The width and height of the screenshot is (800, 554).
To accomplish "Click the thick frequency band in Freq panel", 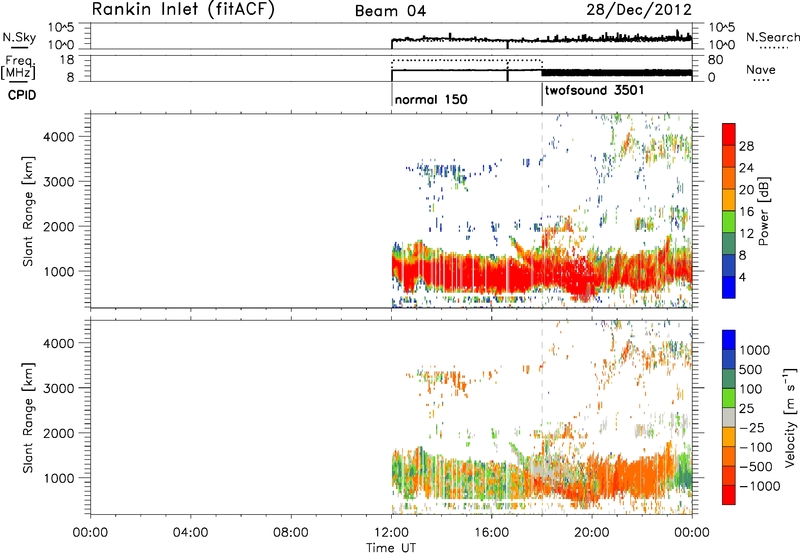I will tap(616, 72).
